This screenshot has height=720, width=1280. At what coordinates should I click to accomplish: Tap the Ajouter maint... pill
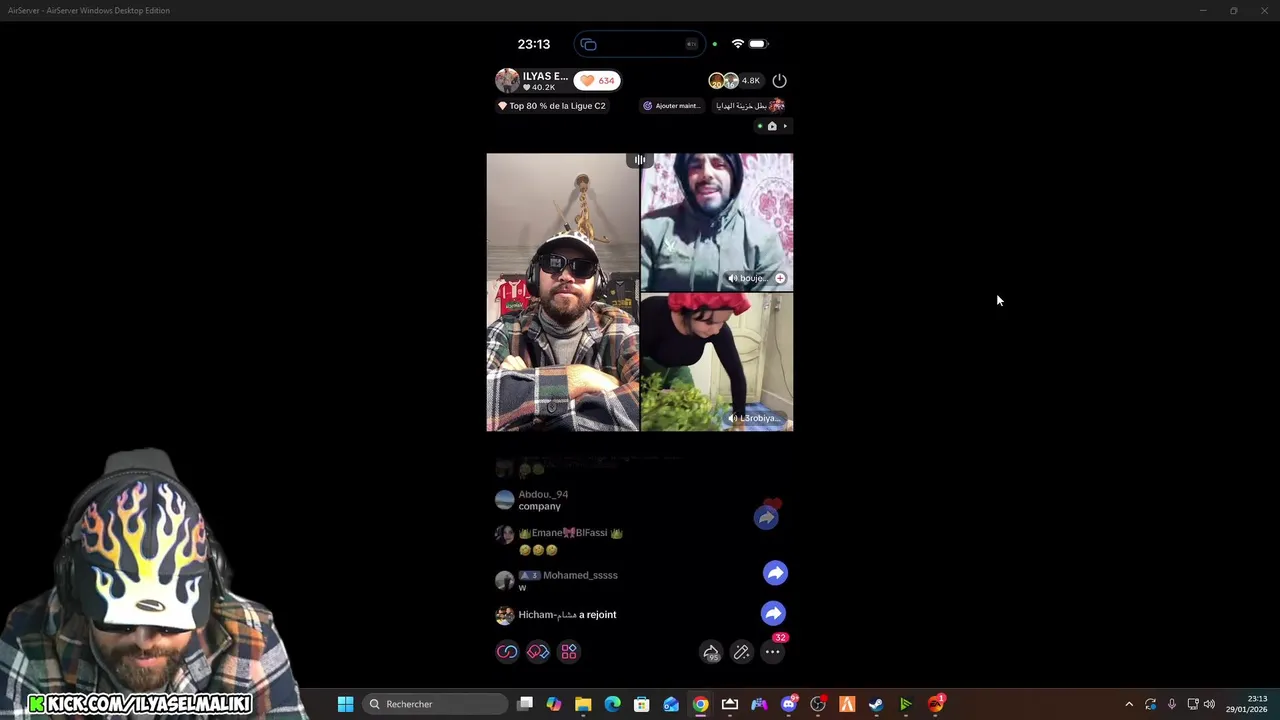click(x=671, y=105)
